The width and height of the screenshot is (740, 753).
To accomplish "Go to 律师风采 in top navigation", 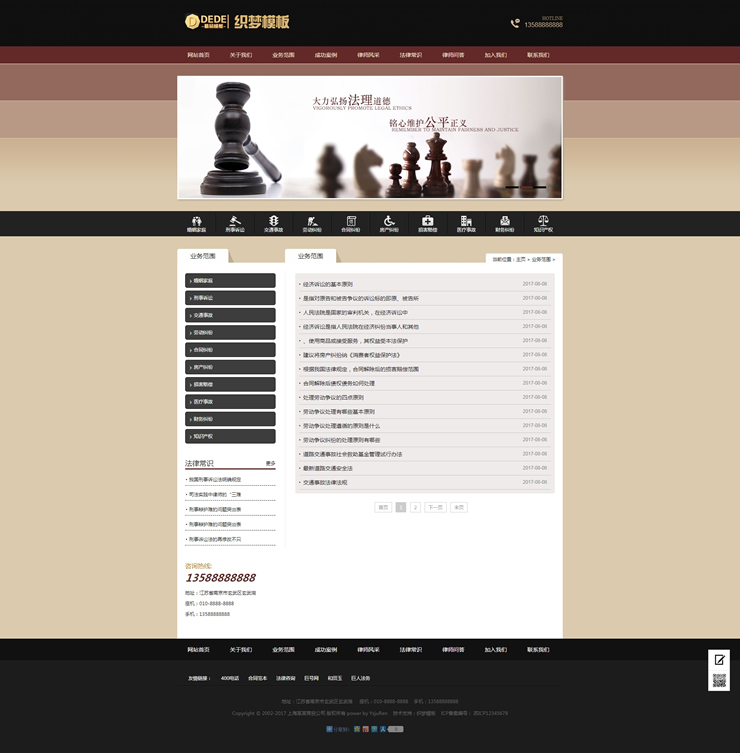I will pos(368,55).
